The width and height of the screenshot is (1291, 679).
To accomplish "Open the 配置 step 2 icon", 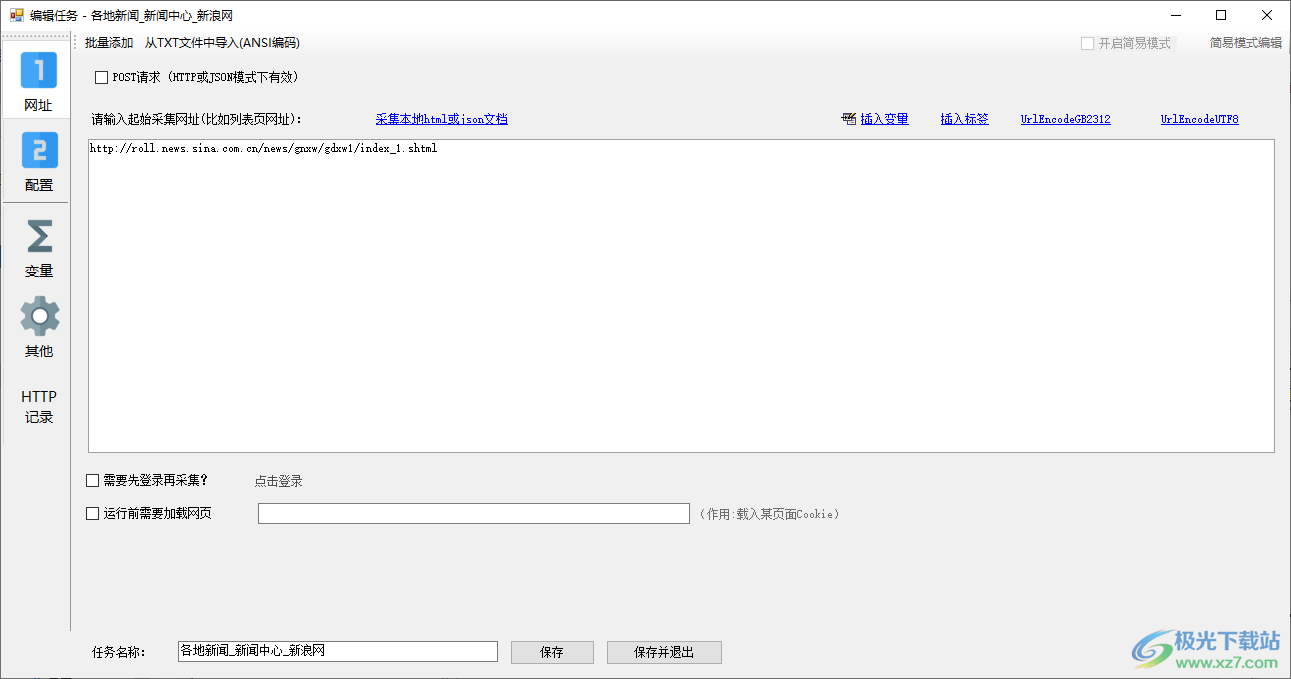I will tap(39, 150).
